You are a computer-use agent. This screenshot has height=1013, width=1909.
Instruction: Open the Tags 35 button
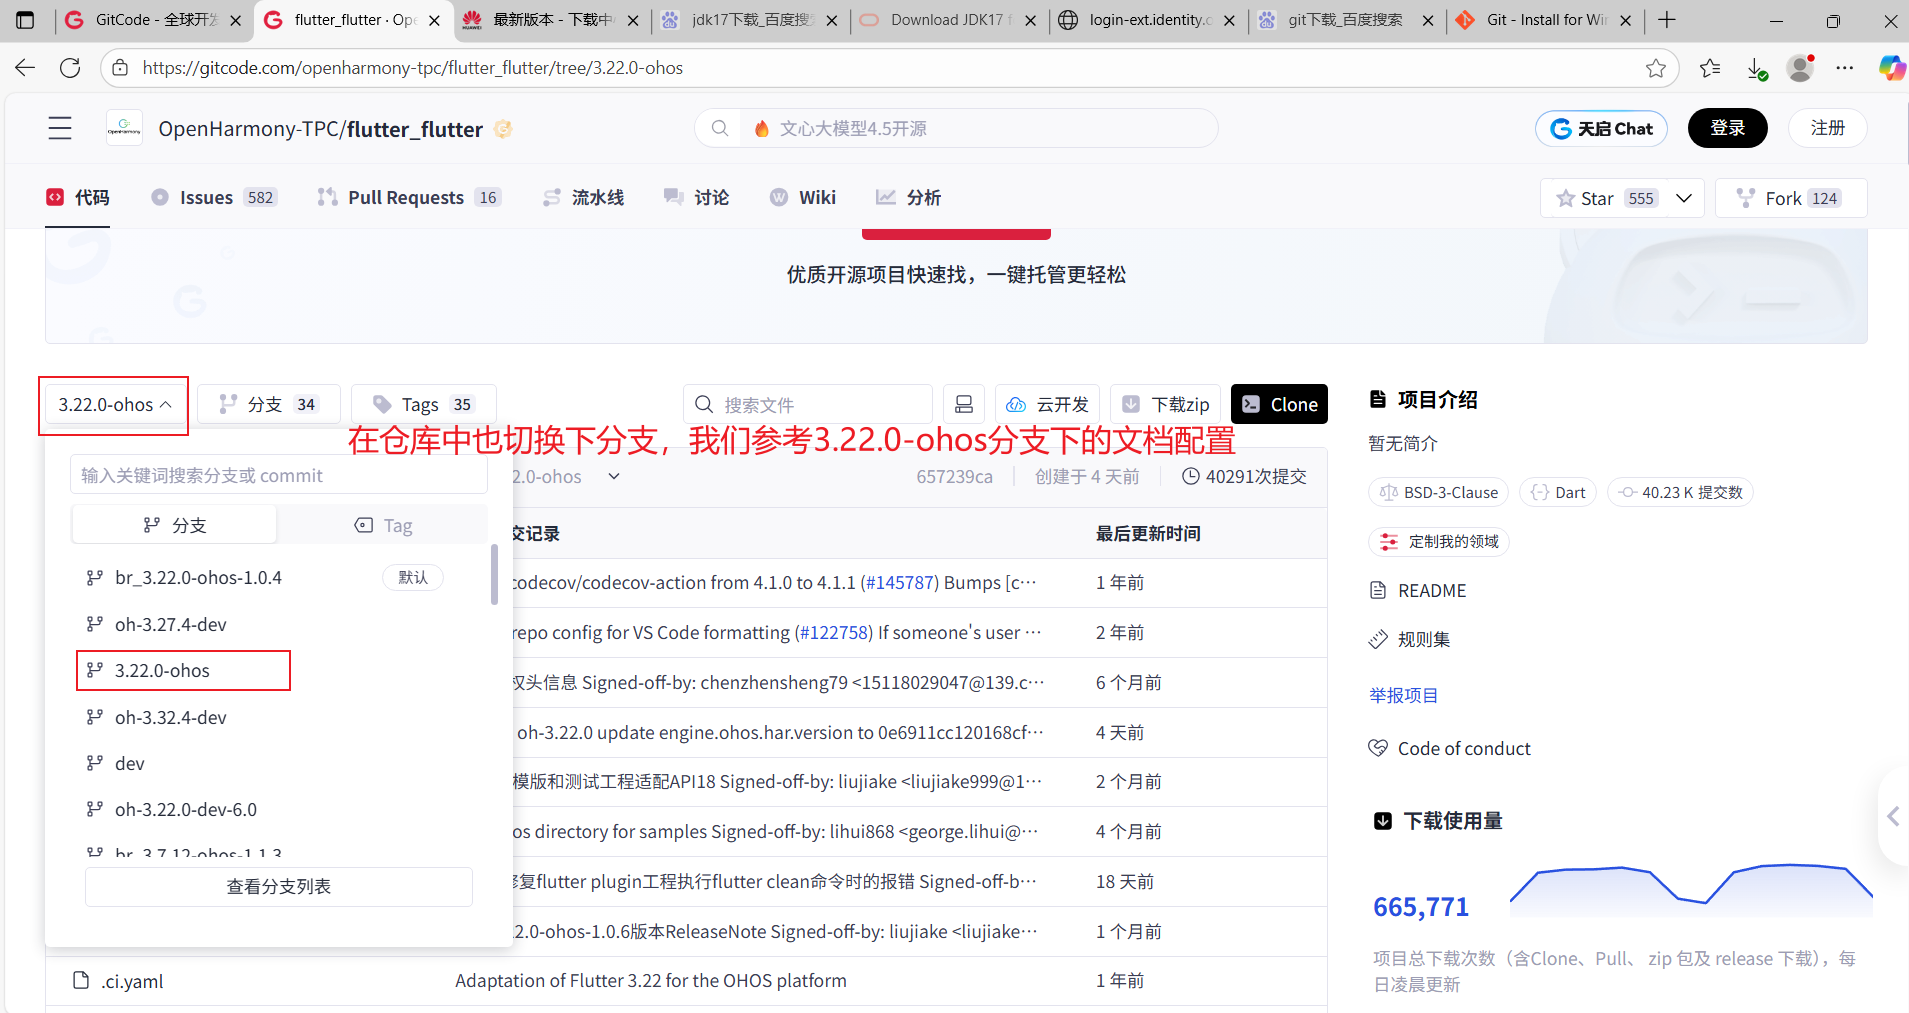(424, 404)
